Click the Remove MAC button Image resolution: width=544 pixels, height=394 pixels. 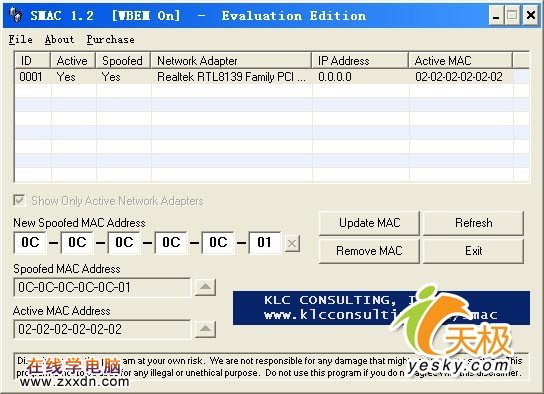pyautogui.click(x=369, y=251)
